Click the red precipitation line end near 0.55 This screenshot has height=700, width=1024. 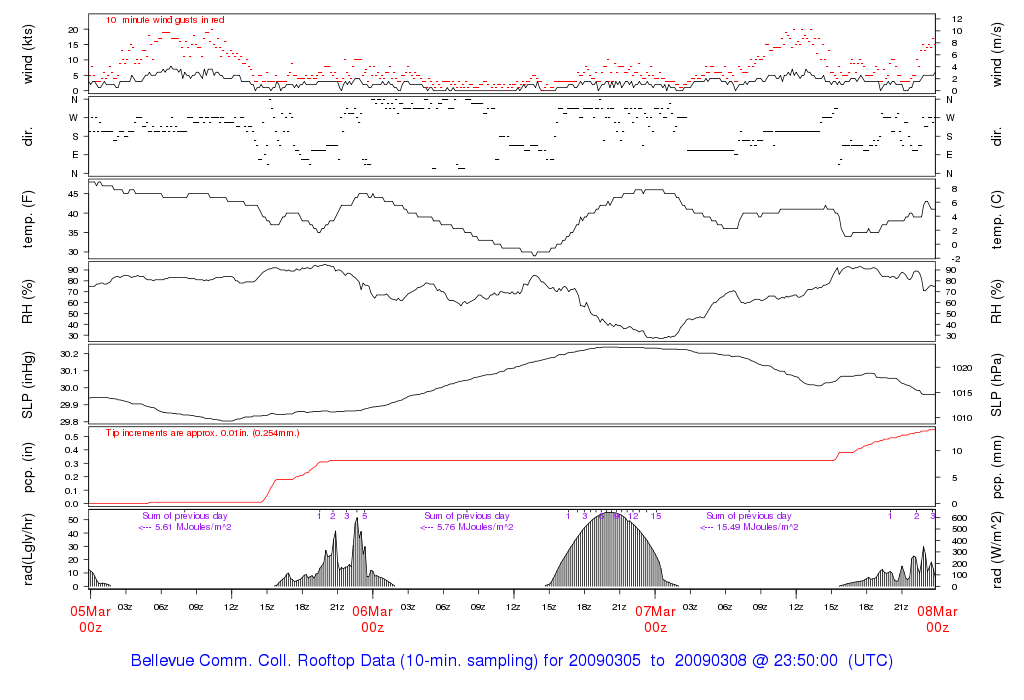933,429
